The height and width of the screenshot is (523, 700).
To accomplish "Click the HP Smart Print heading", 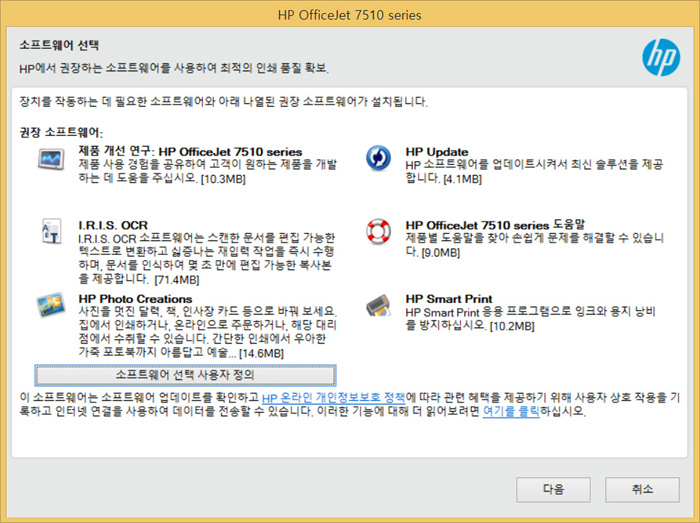I will pyautogui.click(x=448, y=298).
